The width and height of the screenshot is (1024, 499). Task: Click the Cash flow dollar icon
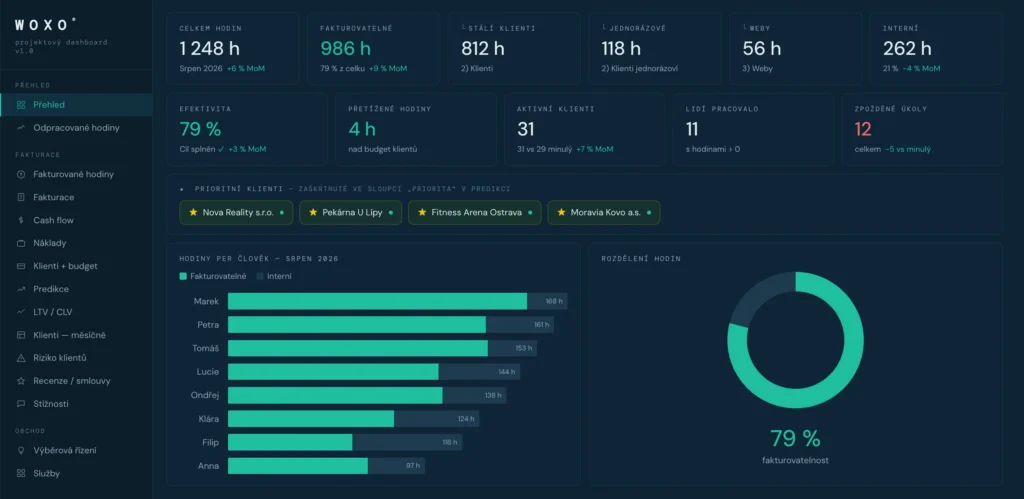(x=21, y=220)
